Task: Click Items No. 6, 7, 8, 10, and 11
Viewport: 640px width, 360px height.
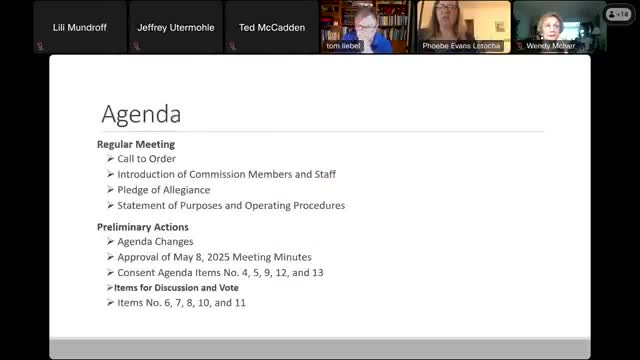Action: click(182, 303)
